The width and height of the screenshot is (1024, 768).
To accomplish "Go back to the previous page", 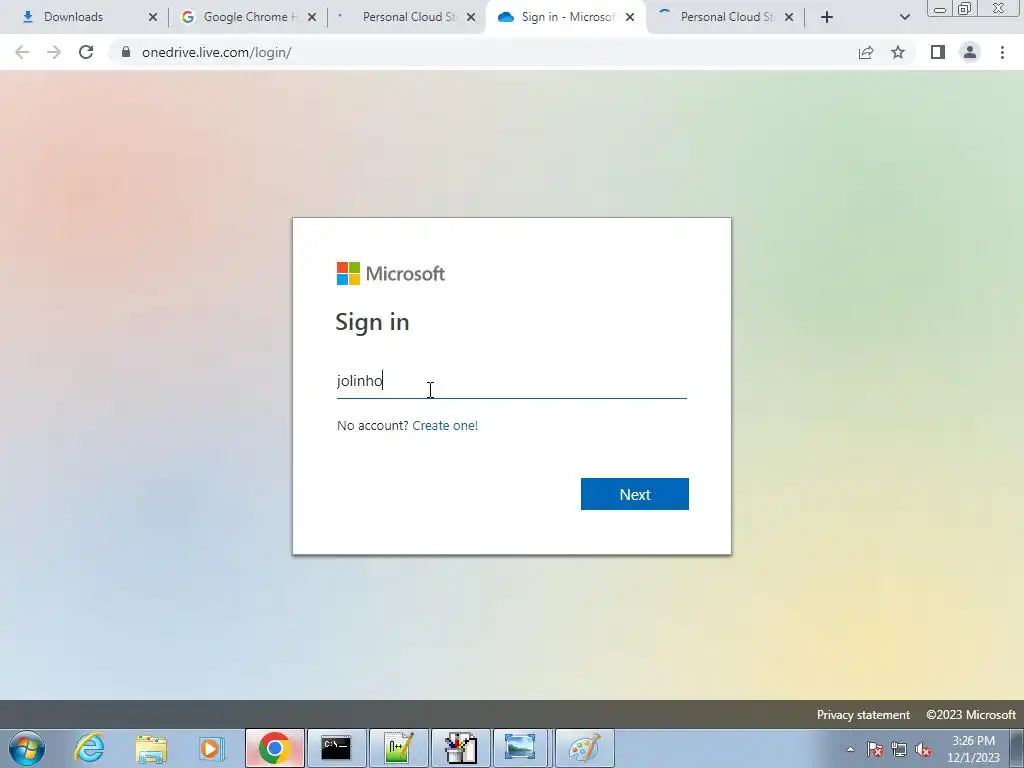I will pyautogui.click(x=22, y=52).
